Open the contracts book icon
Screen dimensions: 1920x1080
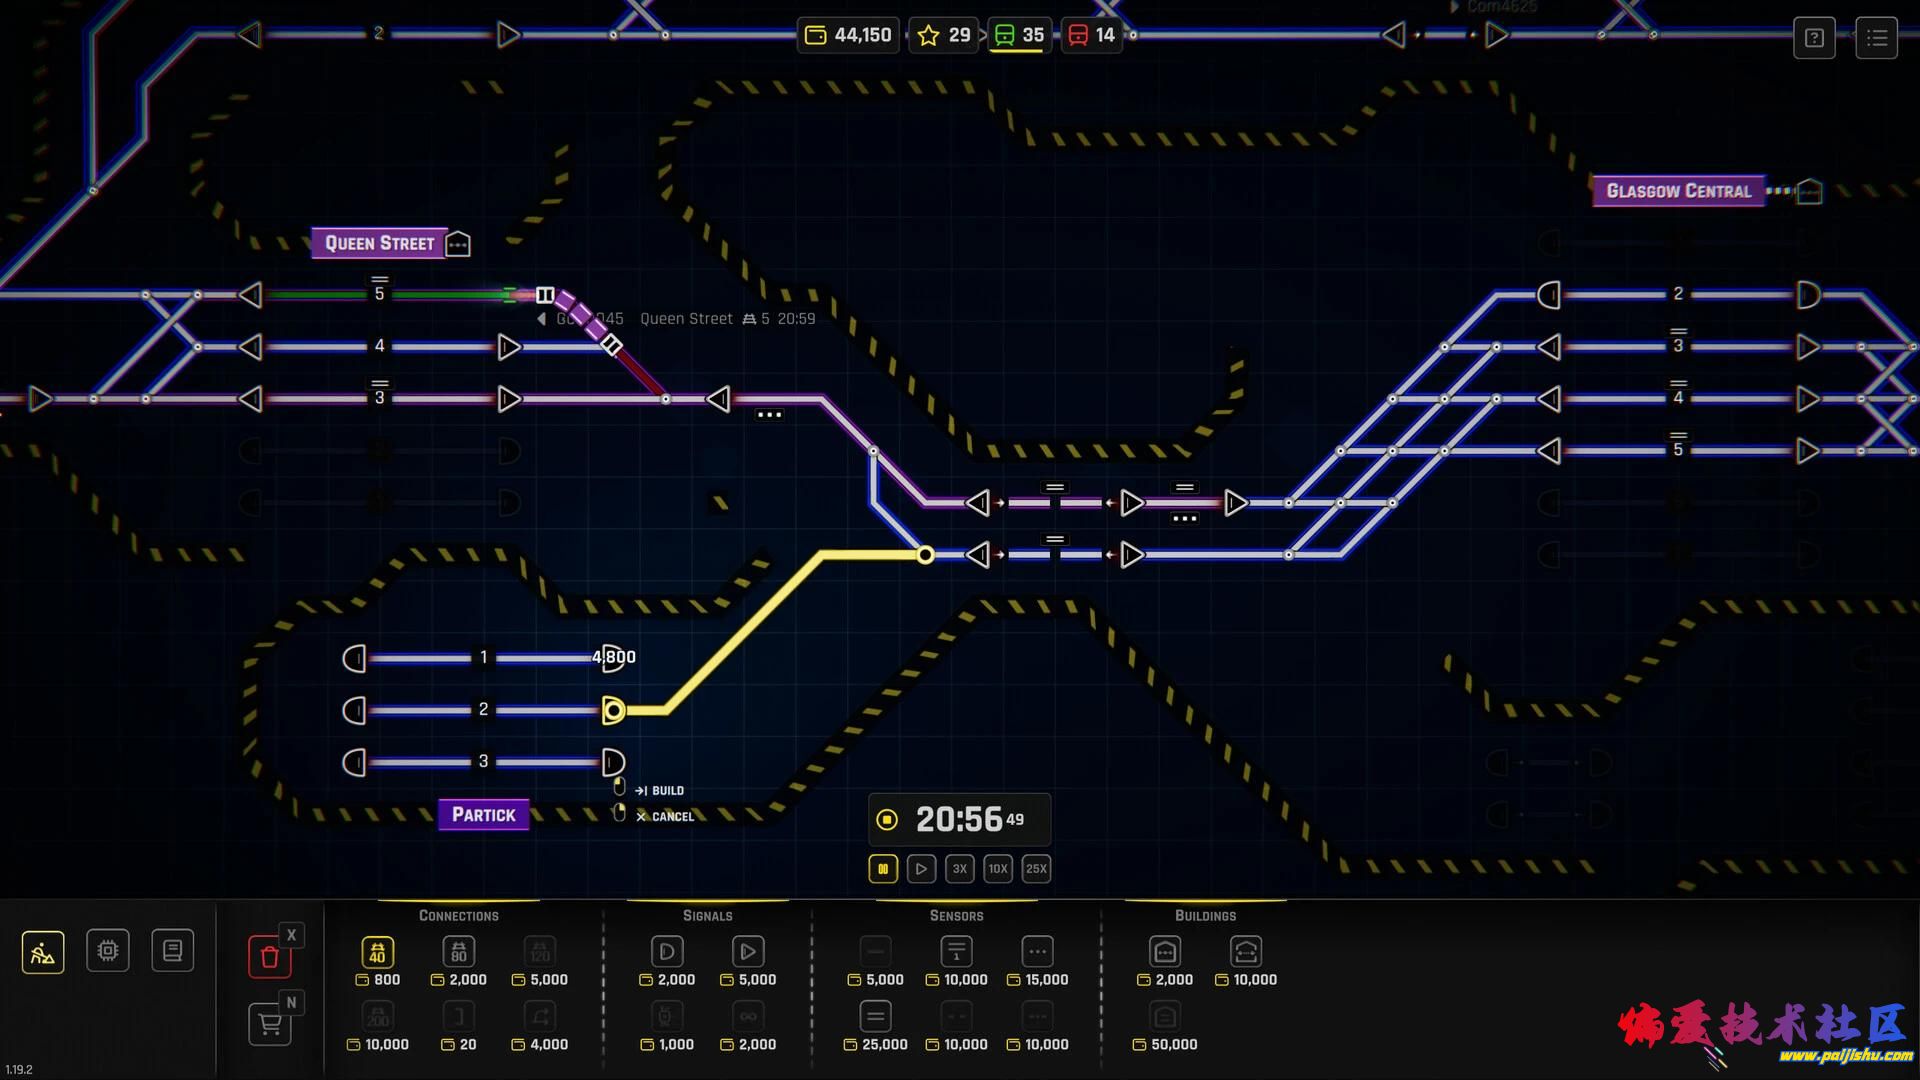coord(172,951)
